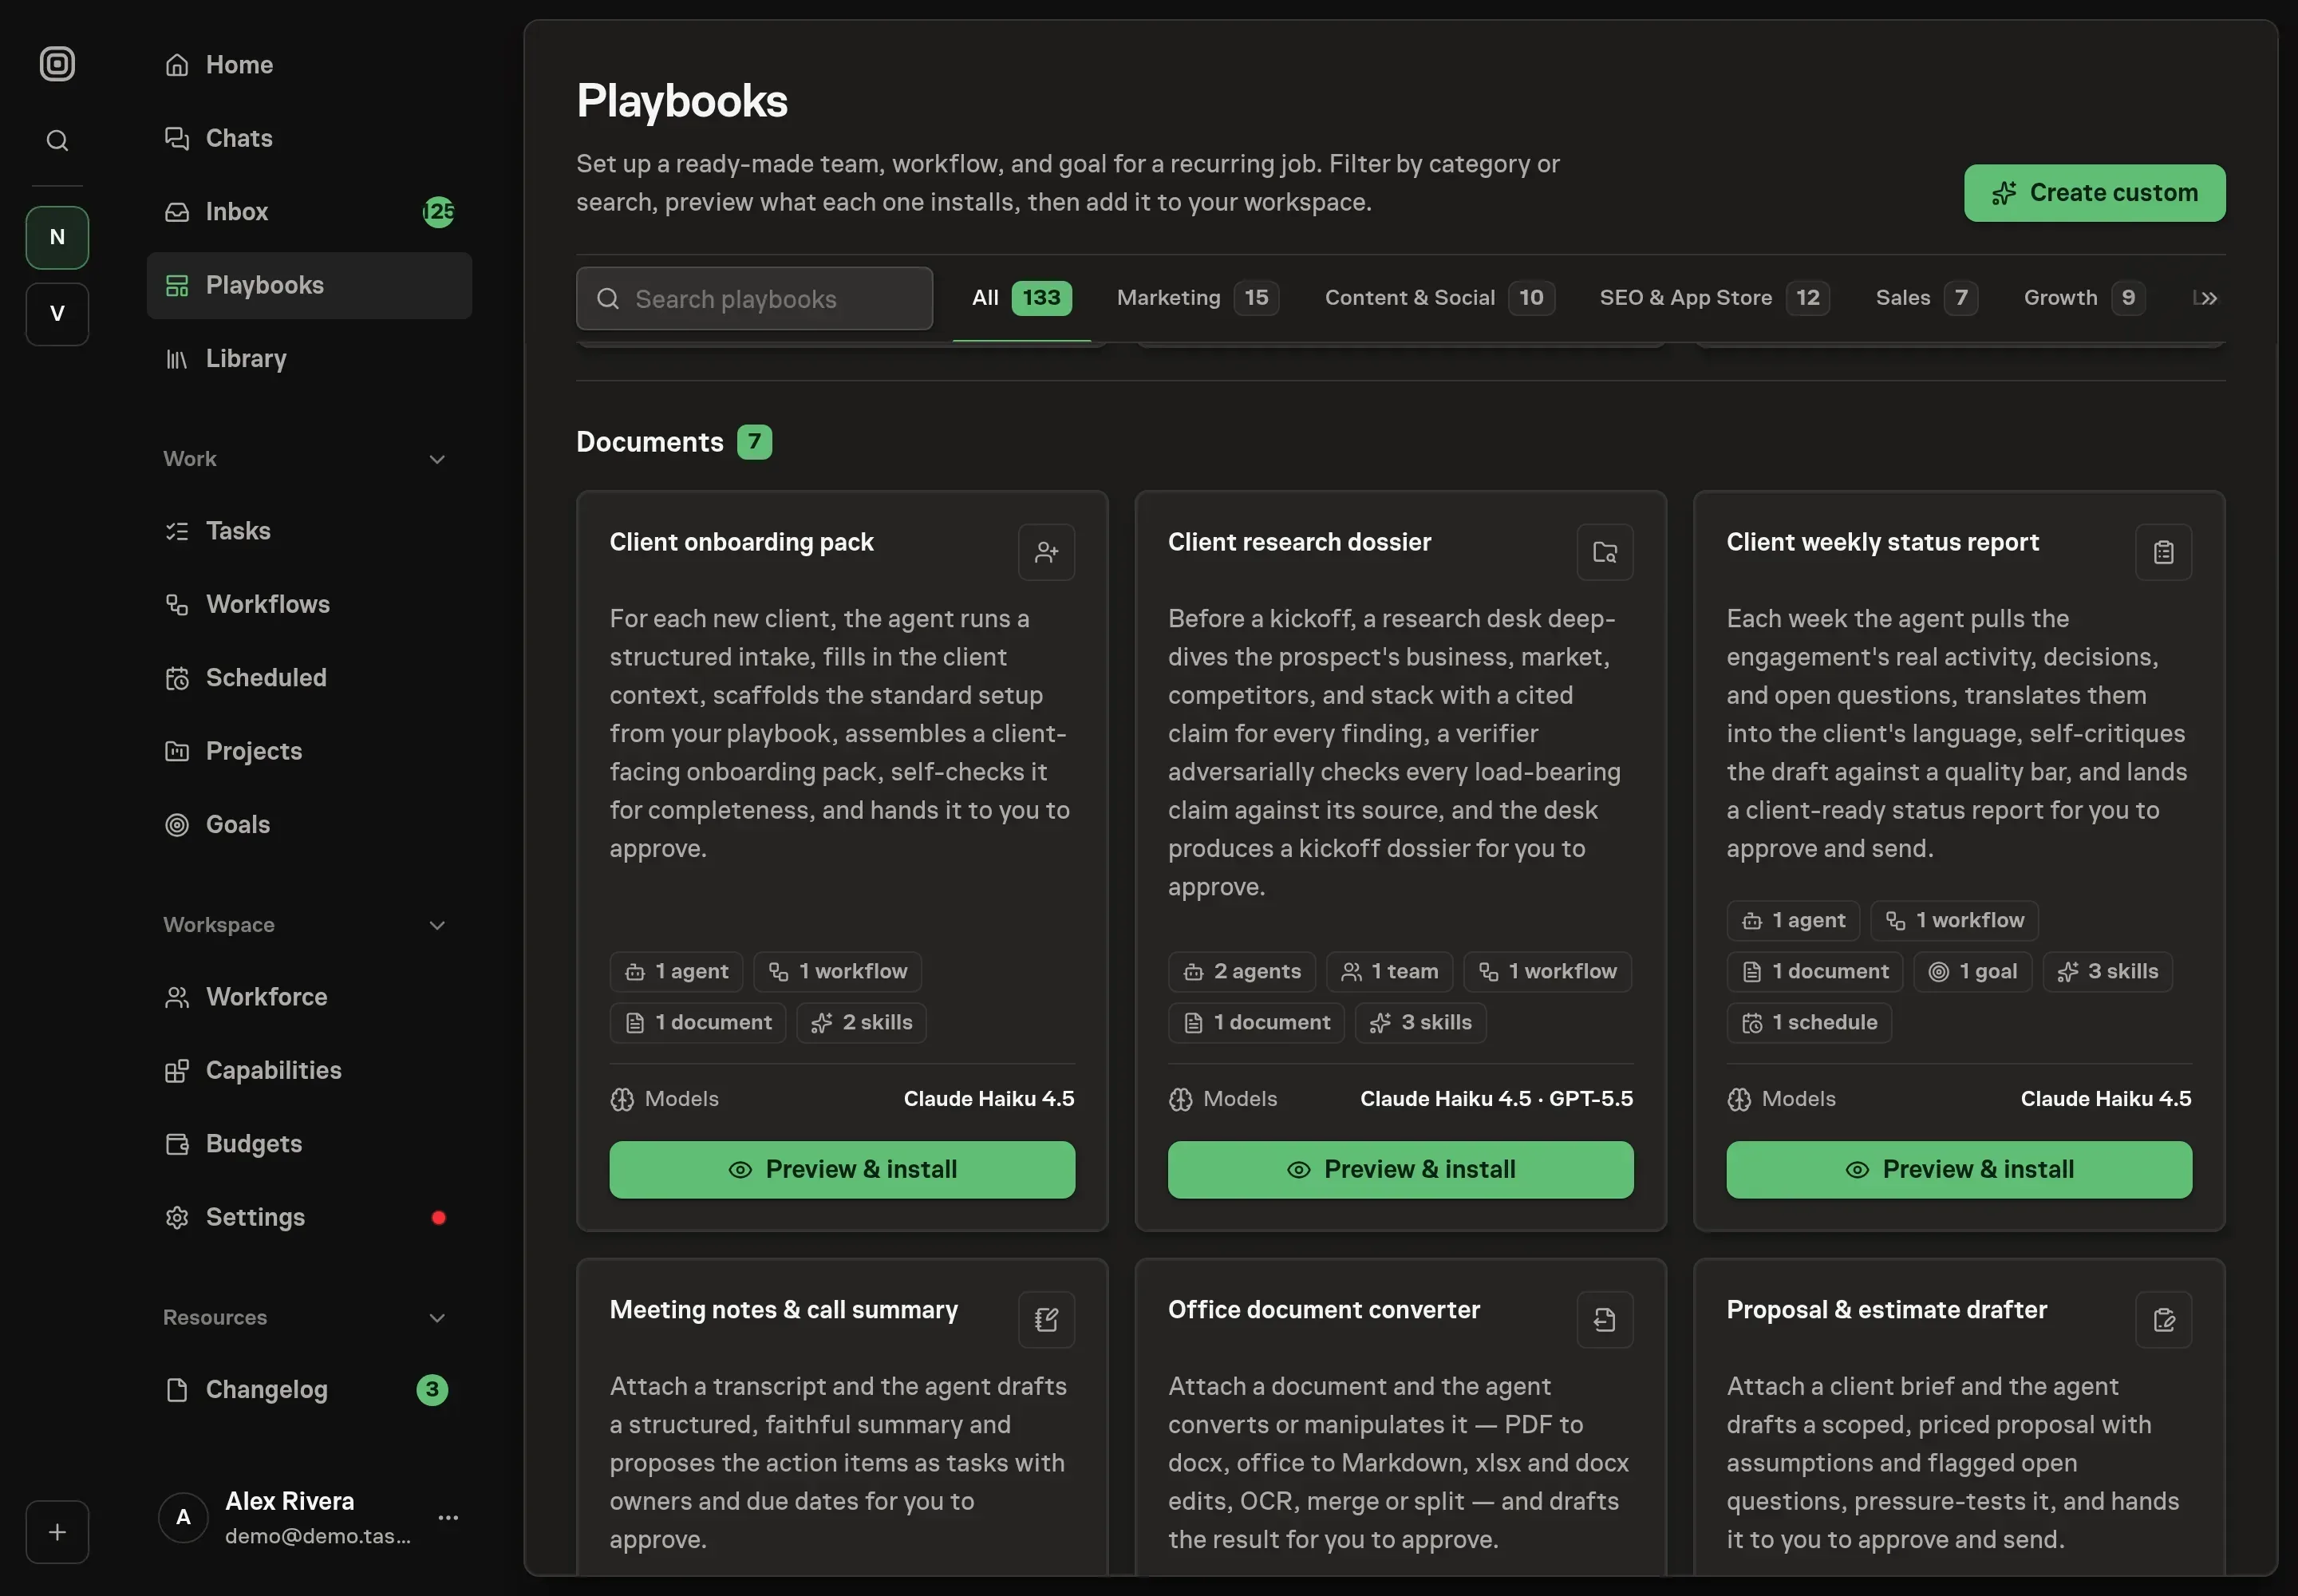Click the 1 team chip on research dossier
Image resolution: width=2298 pixels, height=1596 pixels.
coord(1389,972)
